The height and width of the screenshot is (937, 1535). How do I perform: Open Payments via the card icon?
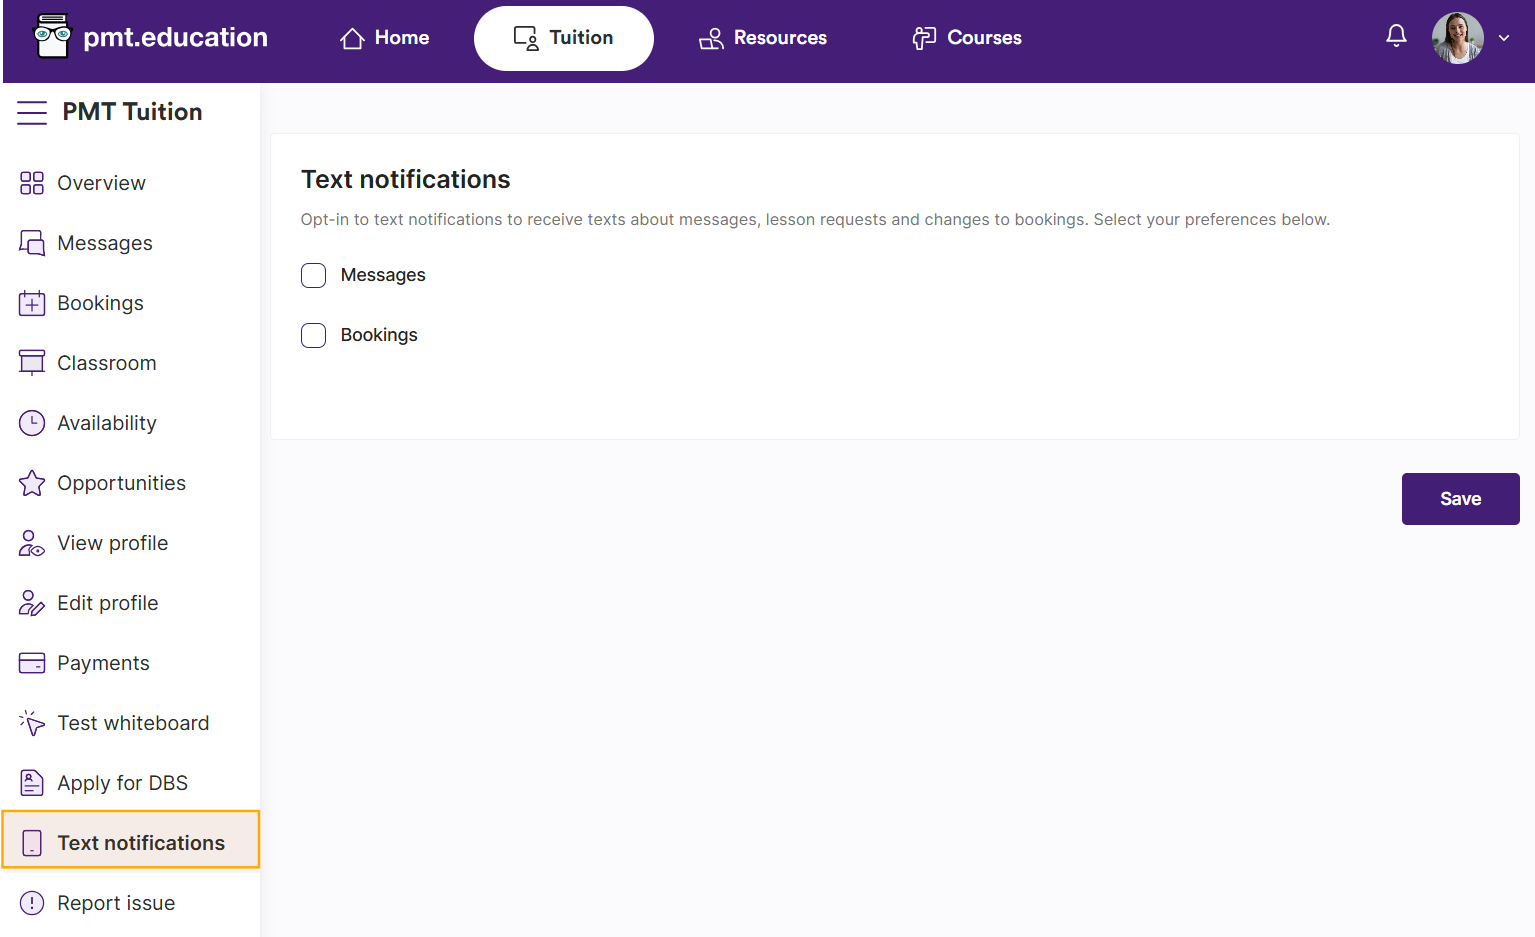click(x=32, y=663)
